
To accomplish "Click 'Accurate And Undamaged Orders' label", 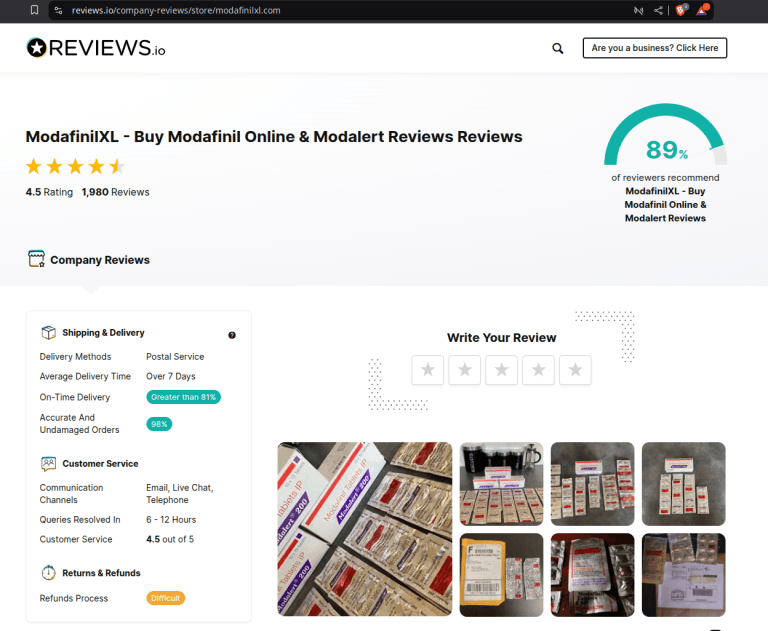I will tap(79, 424).
